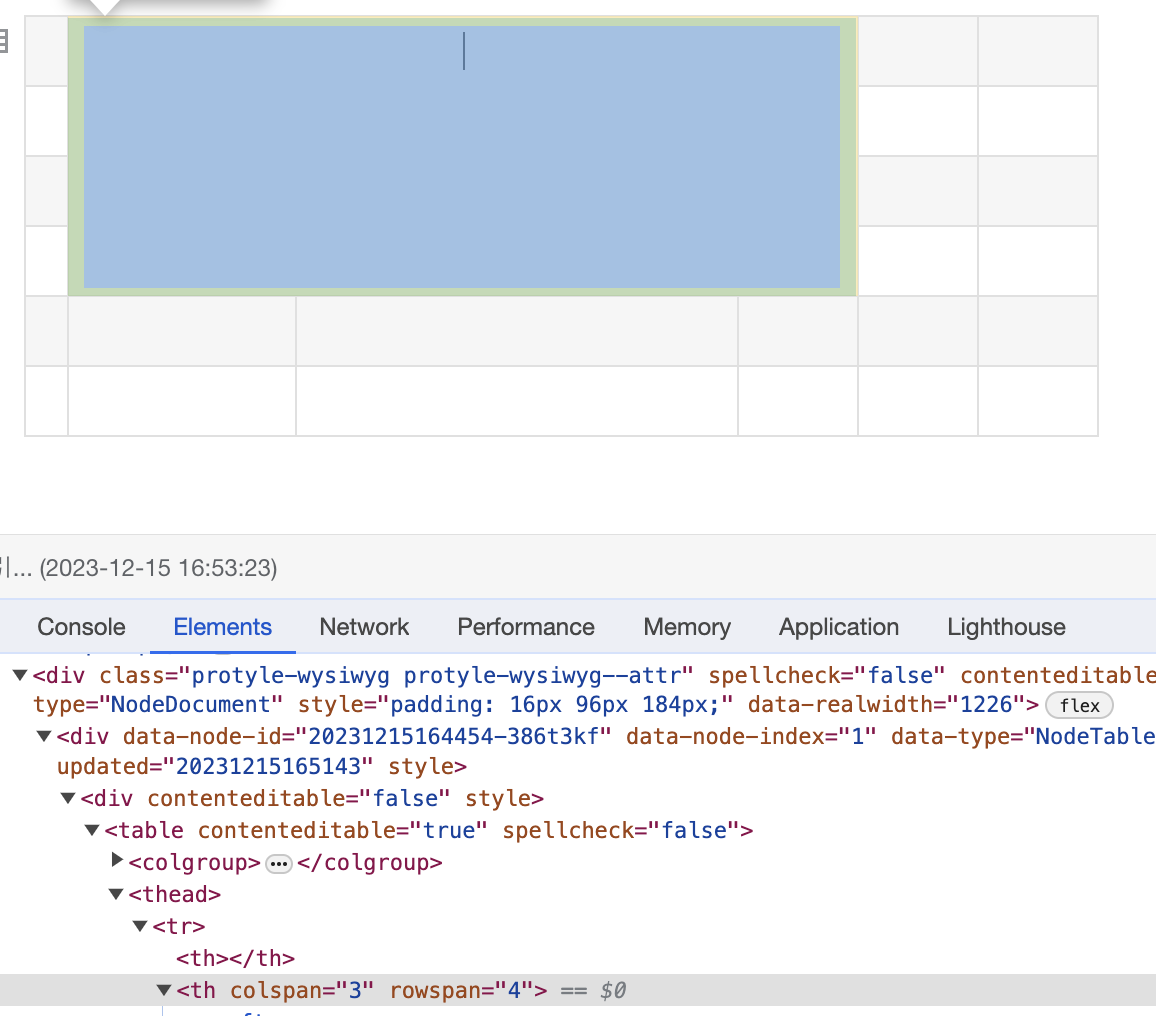Collapse the thead element node
This screenshot has width=1156, height=1016.
click(117, 894)
